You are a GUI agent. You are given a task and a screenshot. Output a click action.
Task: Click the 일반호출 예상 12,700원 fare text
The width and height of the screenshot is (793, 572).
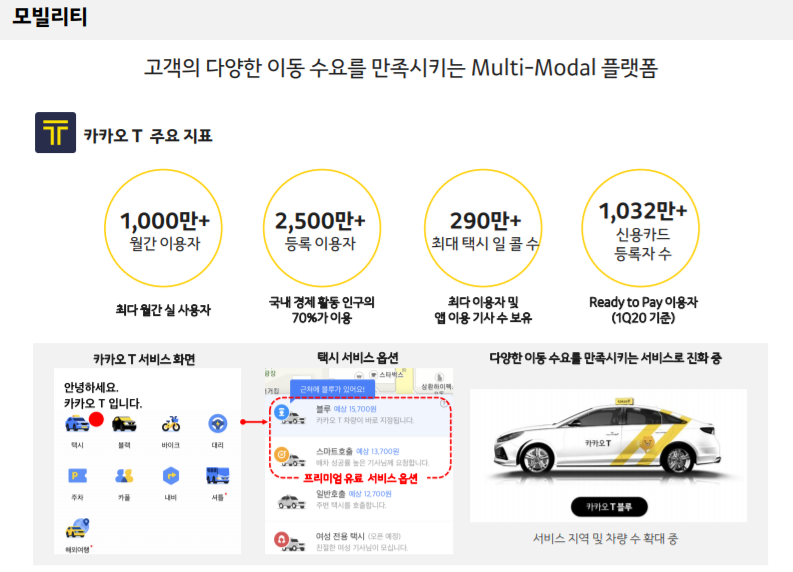click(354, 494)
